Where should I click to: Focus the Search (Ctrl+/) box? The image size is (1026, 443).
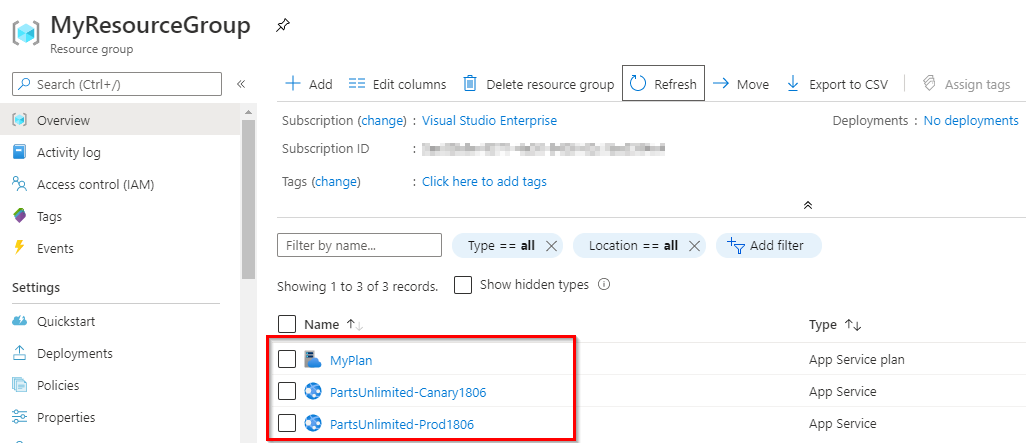pyautogui.click(x=117, y=84)
